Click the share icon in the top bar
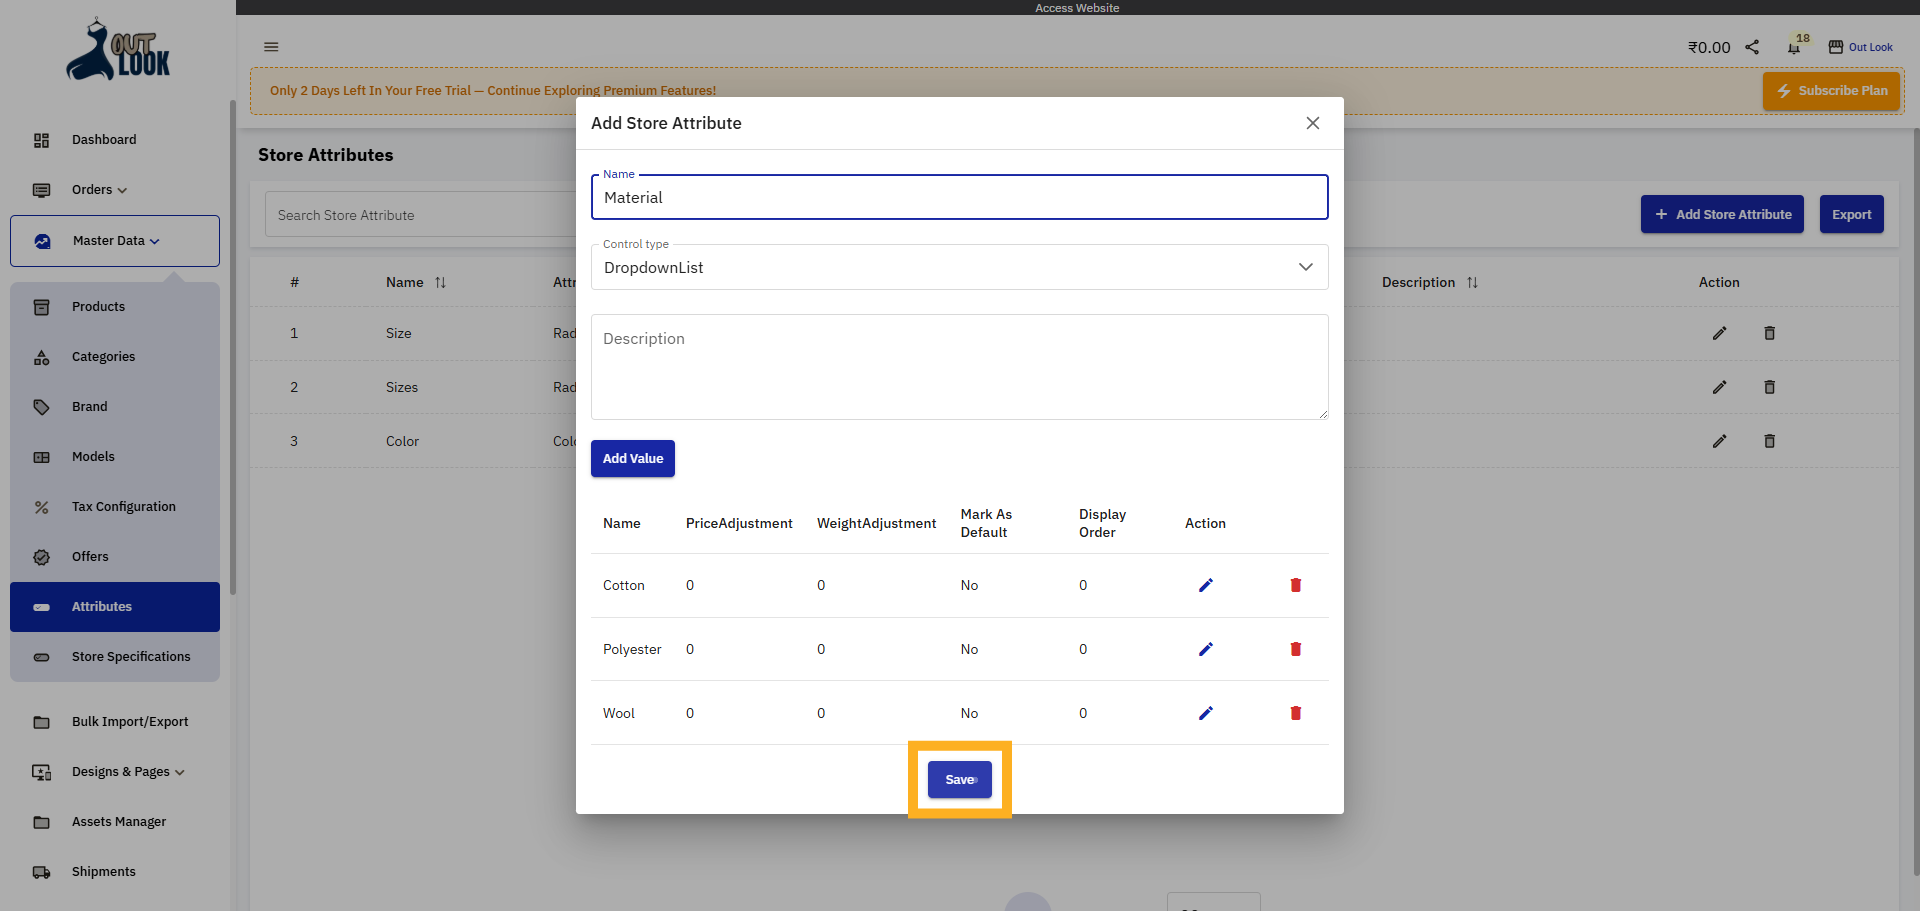 click(1751, 47)
